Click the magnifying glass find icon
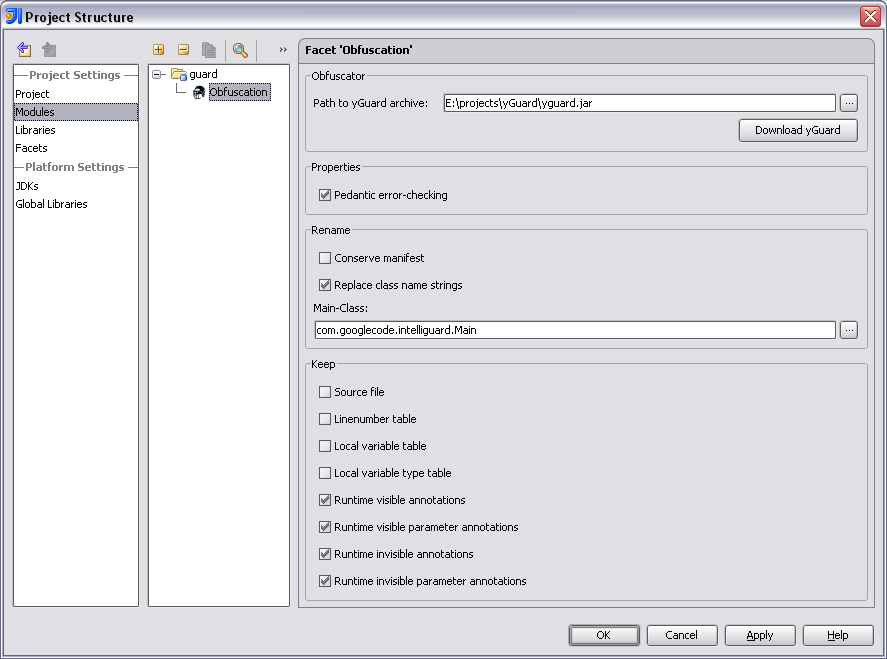The width and height of the screenshot is (887, 659). (x=240, y=50)
